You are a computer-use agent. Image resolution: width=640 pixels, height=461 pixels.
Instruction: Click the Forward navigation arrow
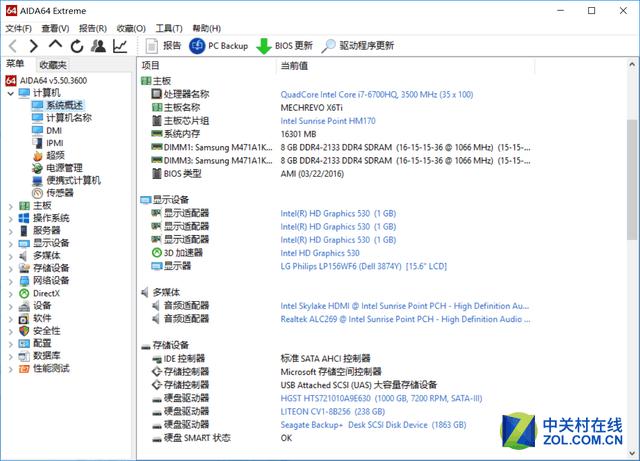[x=33, y=46]
